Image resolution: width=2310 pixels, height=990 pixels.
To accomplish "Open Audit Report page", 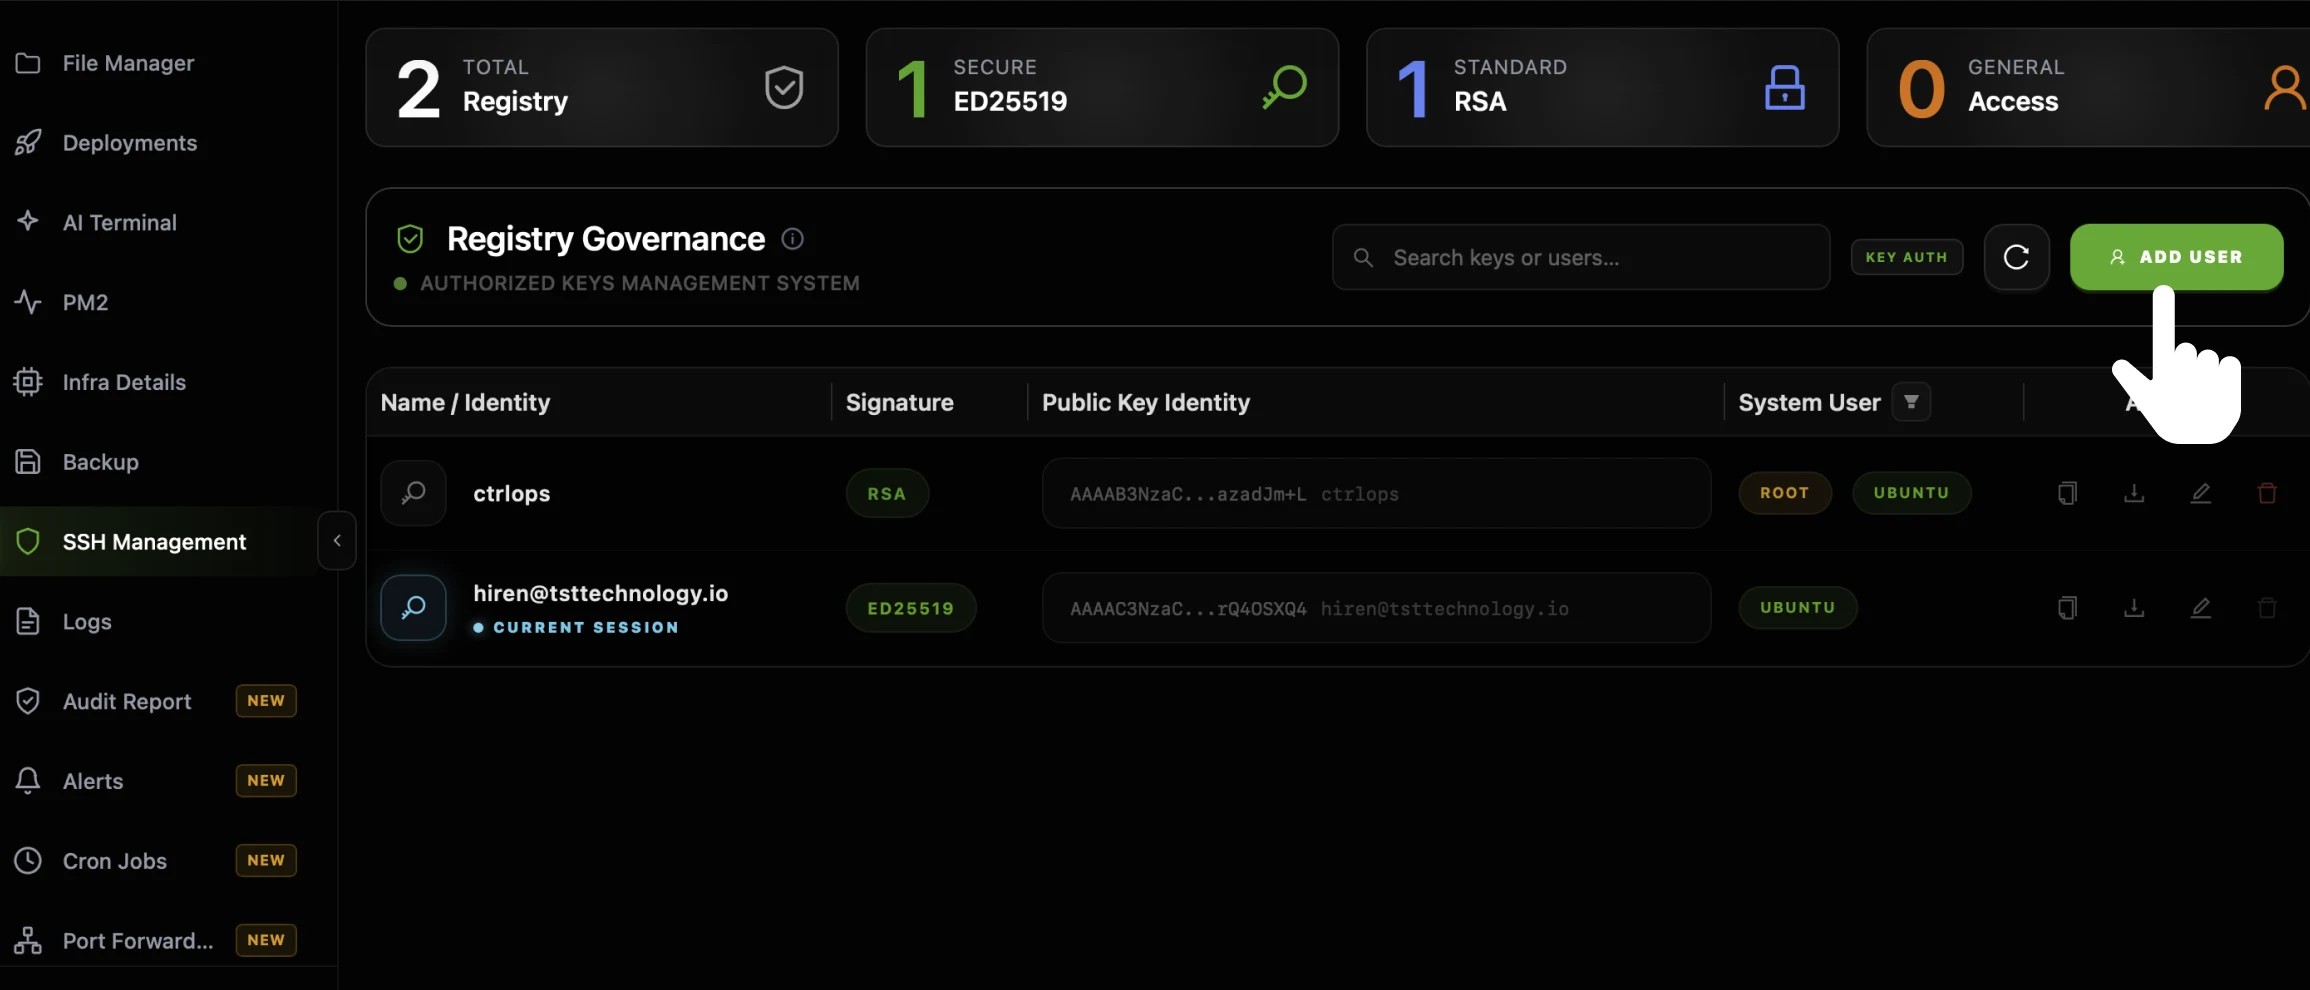I will point(127,701).
